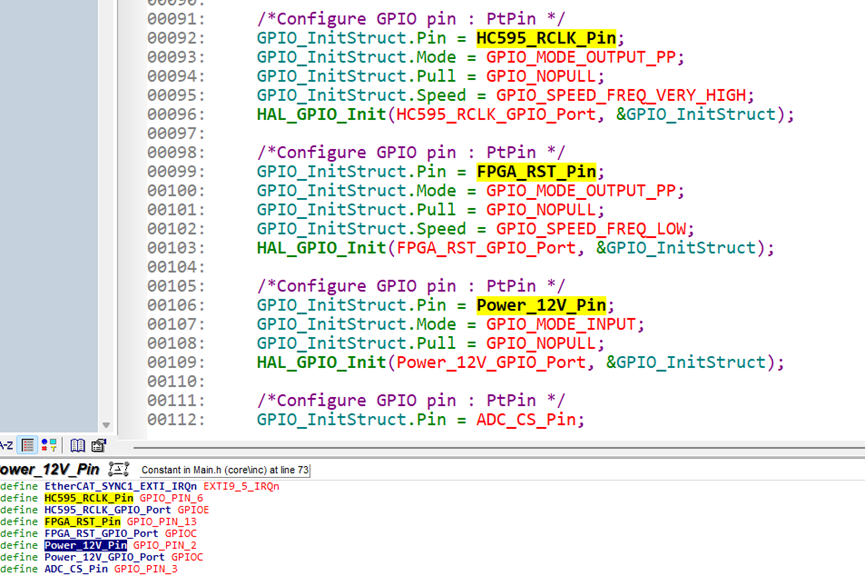
Task: Click 'Constant in Main.h (core\inc) at line 73' label
Action: (x=225, y=470)
